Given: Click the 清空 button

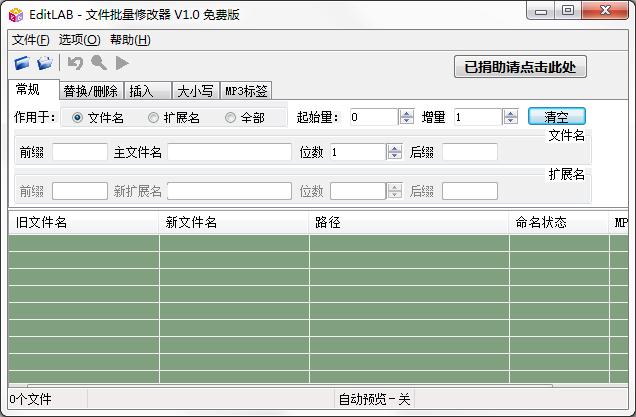Looking at the screenshot, I should point(556,117).
